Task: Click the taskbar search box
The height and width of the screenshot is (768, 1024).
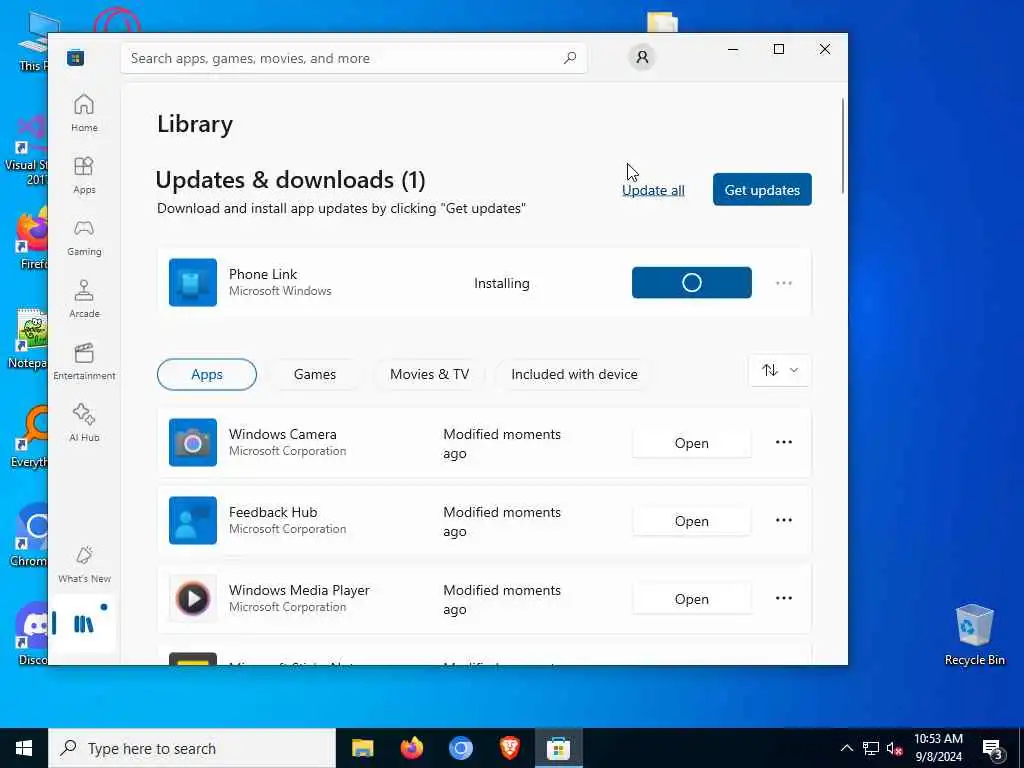Action: coord(191,748)
